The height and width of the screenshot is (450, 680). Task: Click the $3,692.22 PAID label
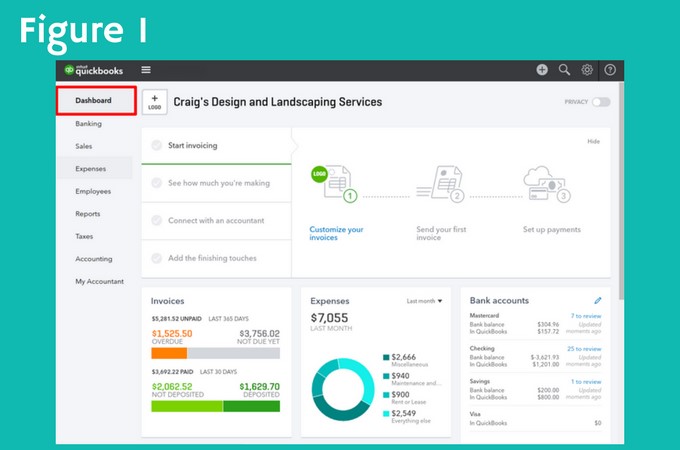[x=172, y=372]
